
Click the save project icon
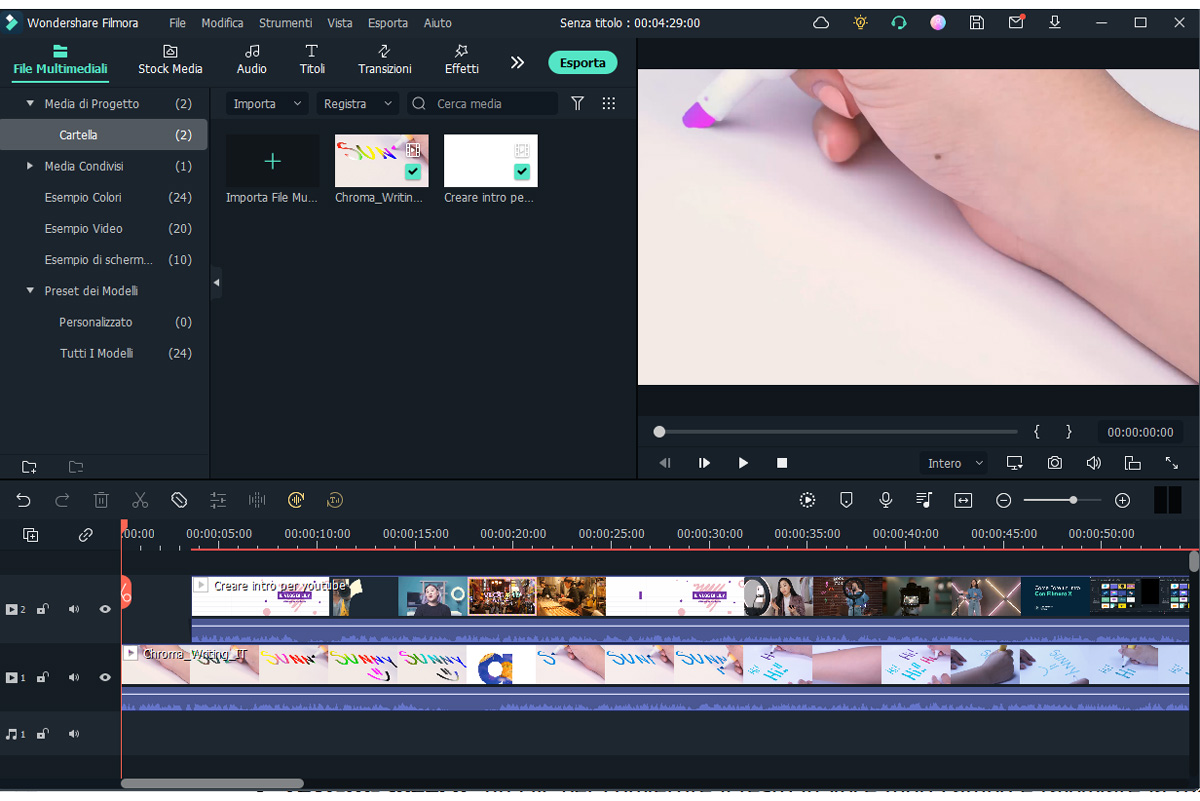click(x=977, y=22)
